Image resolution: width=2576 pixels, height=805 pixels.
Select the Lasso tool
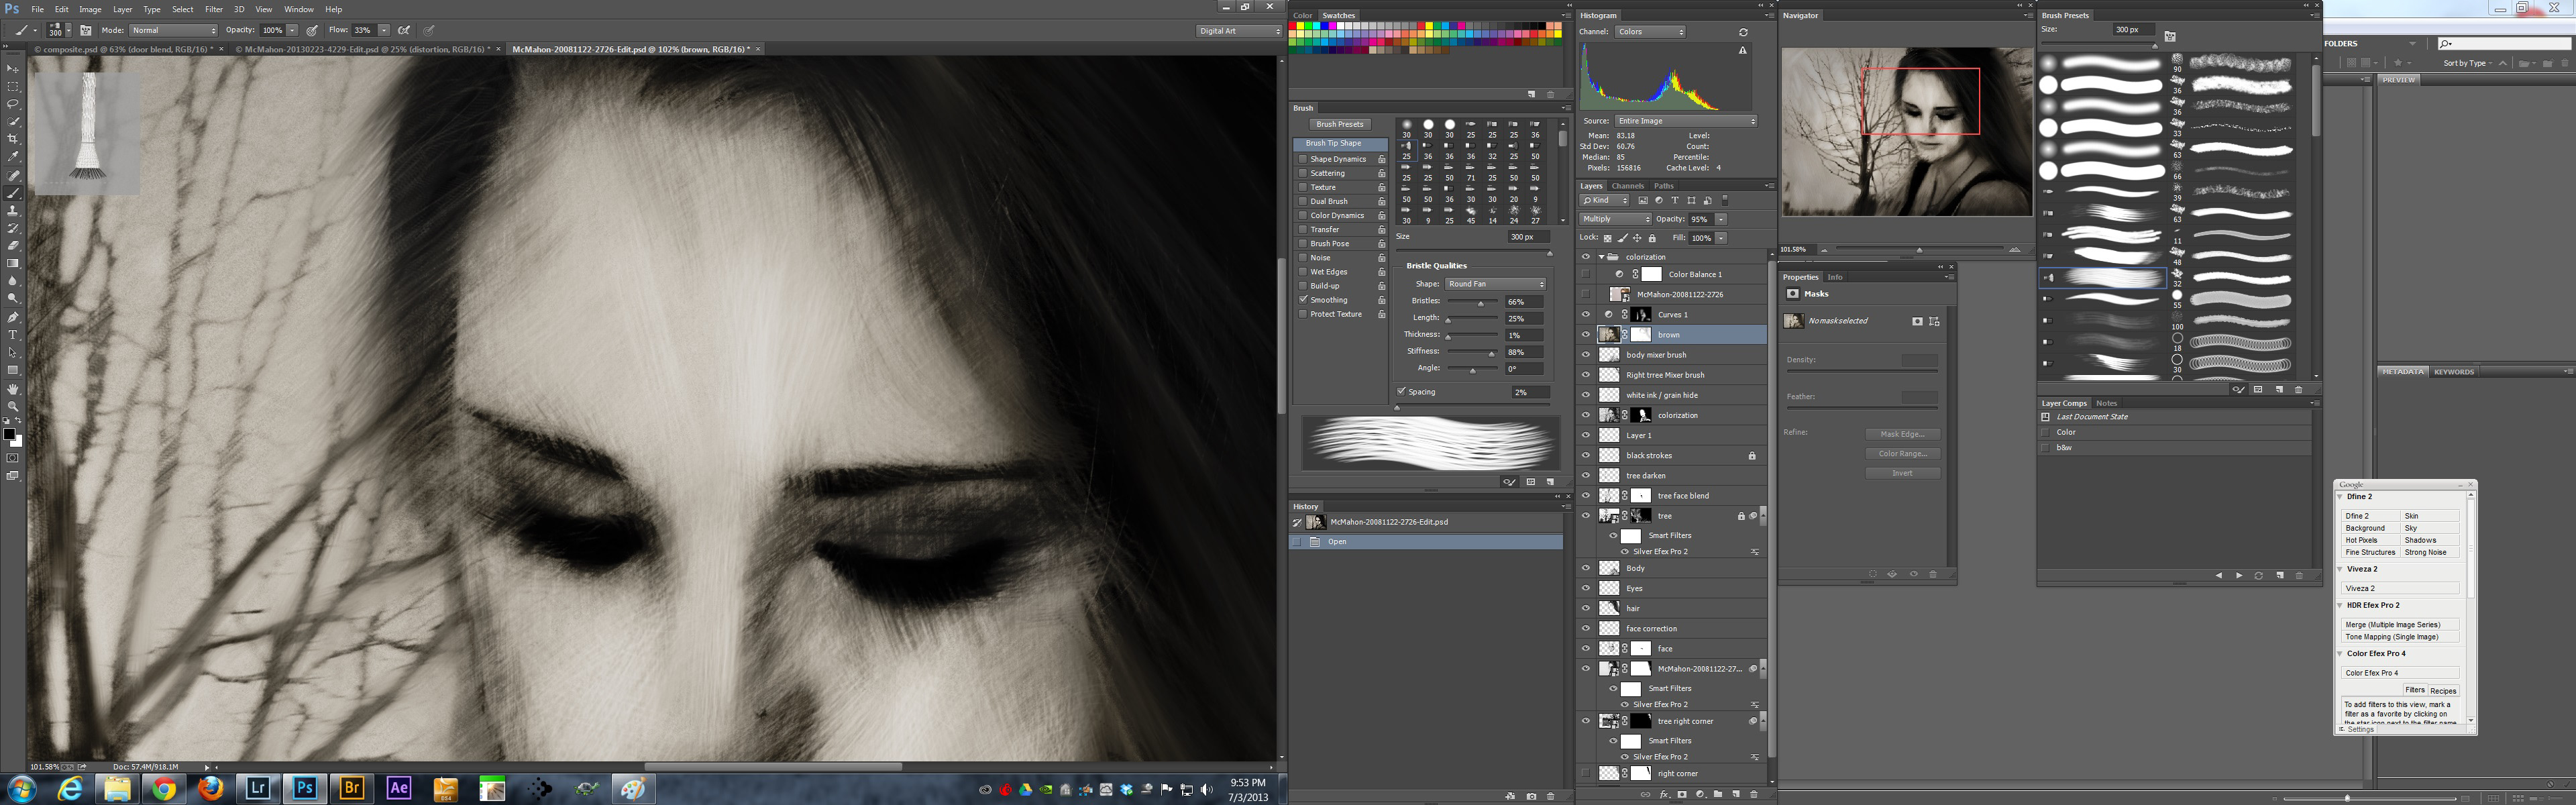tap(13, 104)
